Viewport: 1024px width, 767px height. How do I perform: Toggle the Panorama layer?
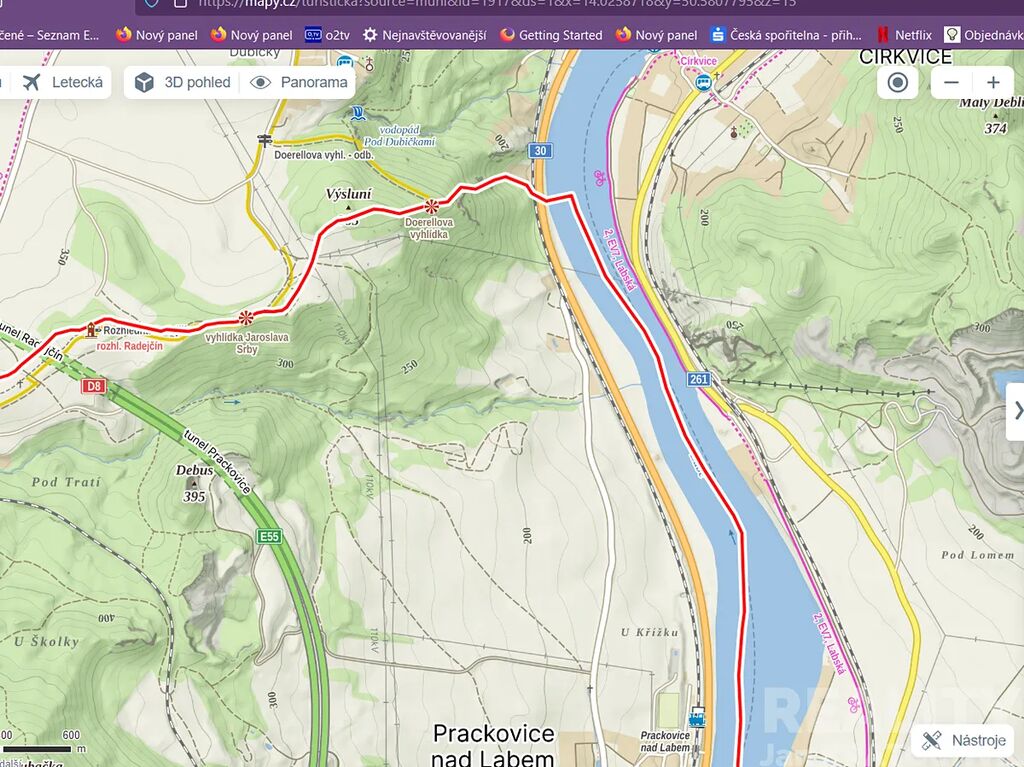pos(299,82)
